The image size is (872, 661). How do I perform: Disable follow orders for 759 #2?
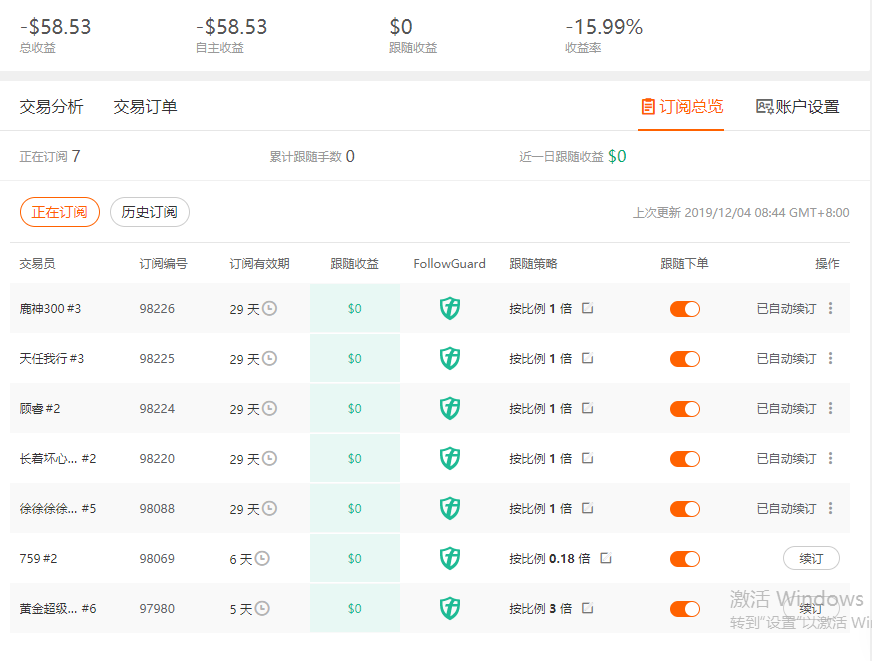685,559
